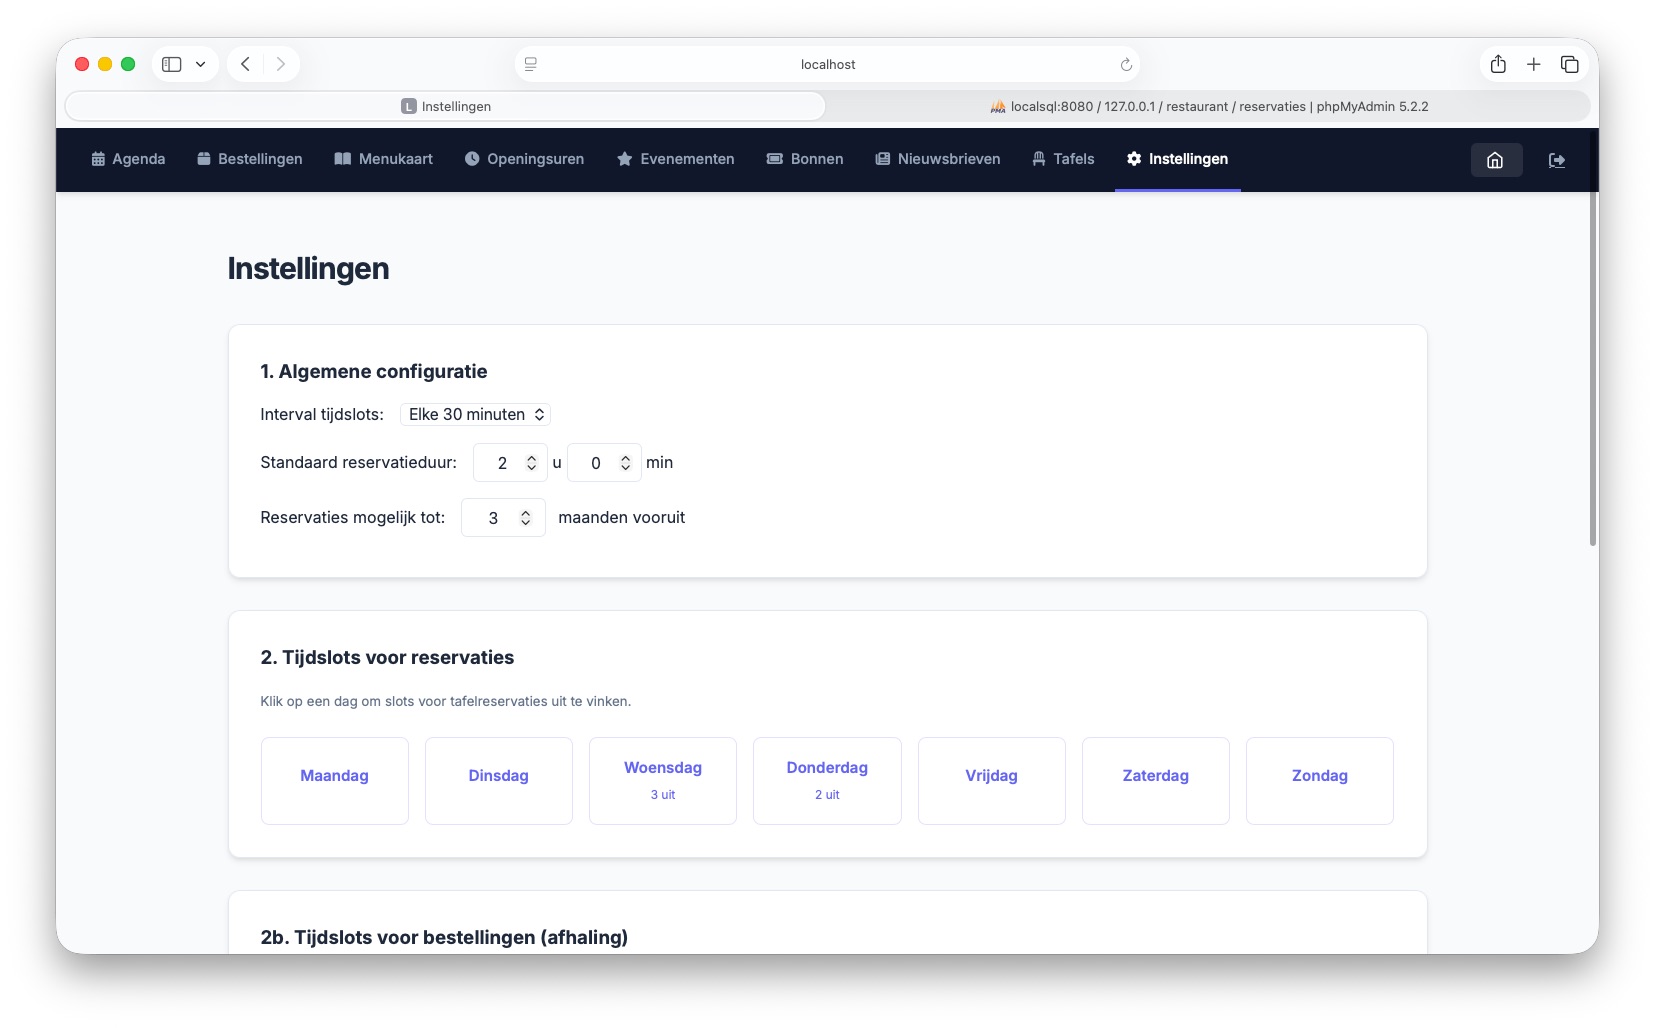This screenshot has width=1655, height=1028.
Task: Click the Nieuwsbrieven newspaper icon
Action: 883,159
